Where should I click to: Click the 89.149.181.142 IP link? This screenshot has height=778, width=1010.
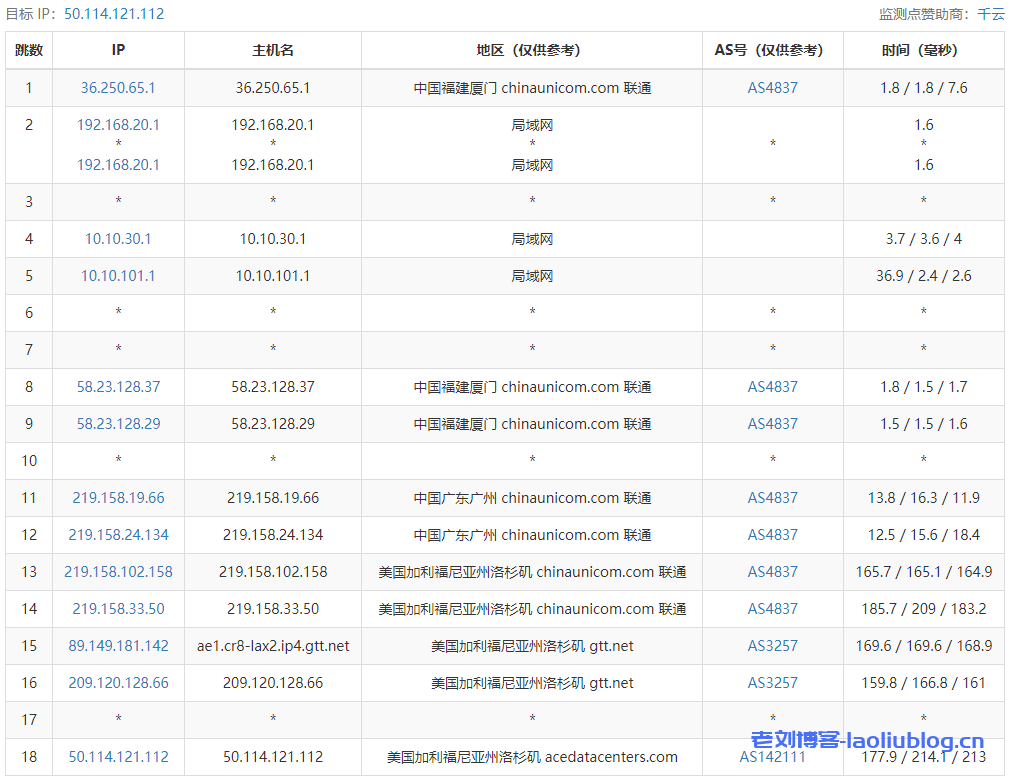point(118,646)
